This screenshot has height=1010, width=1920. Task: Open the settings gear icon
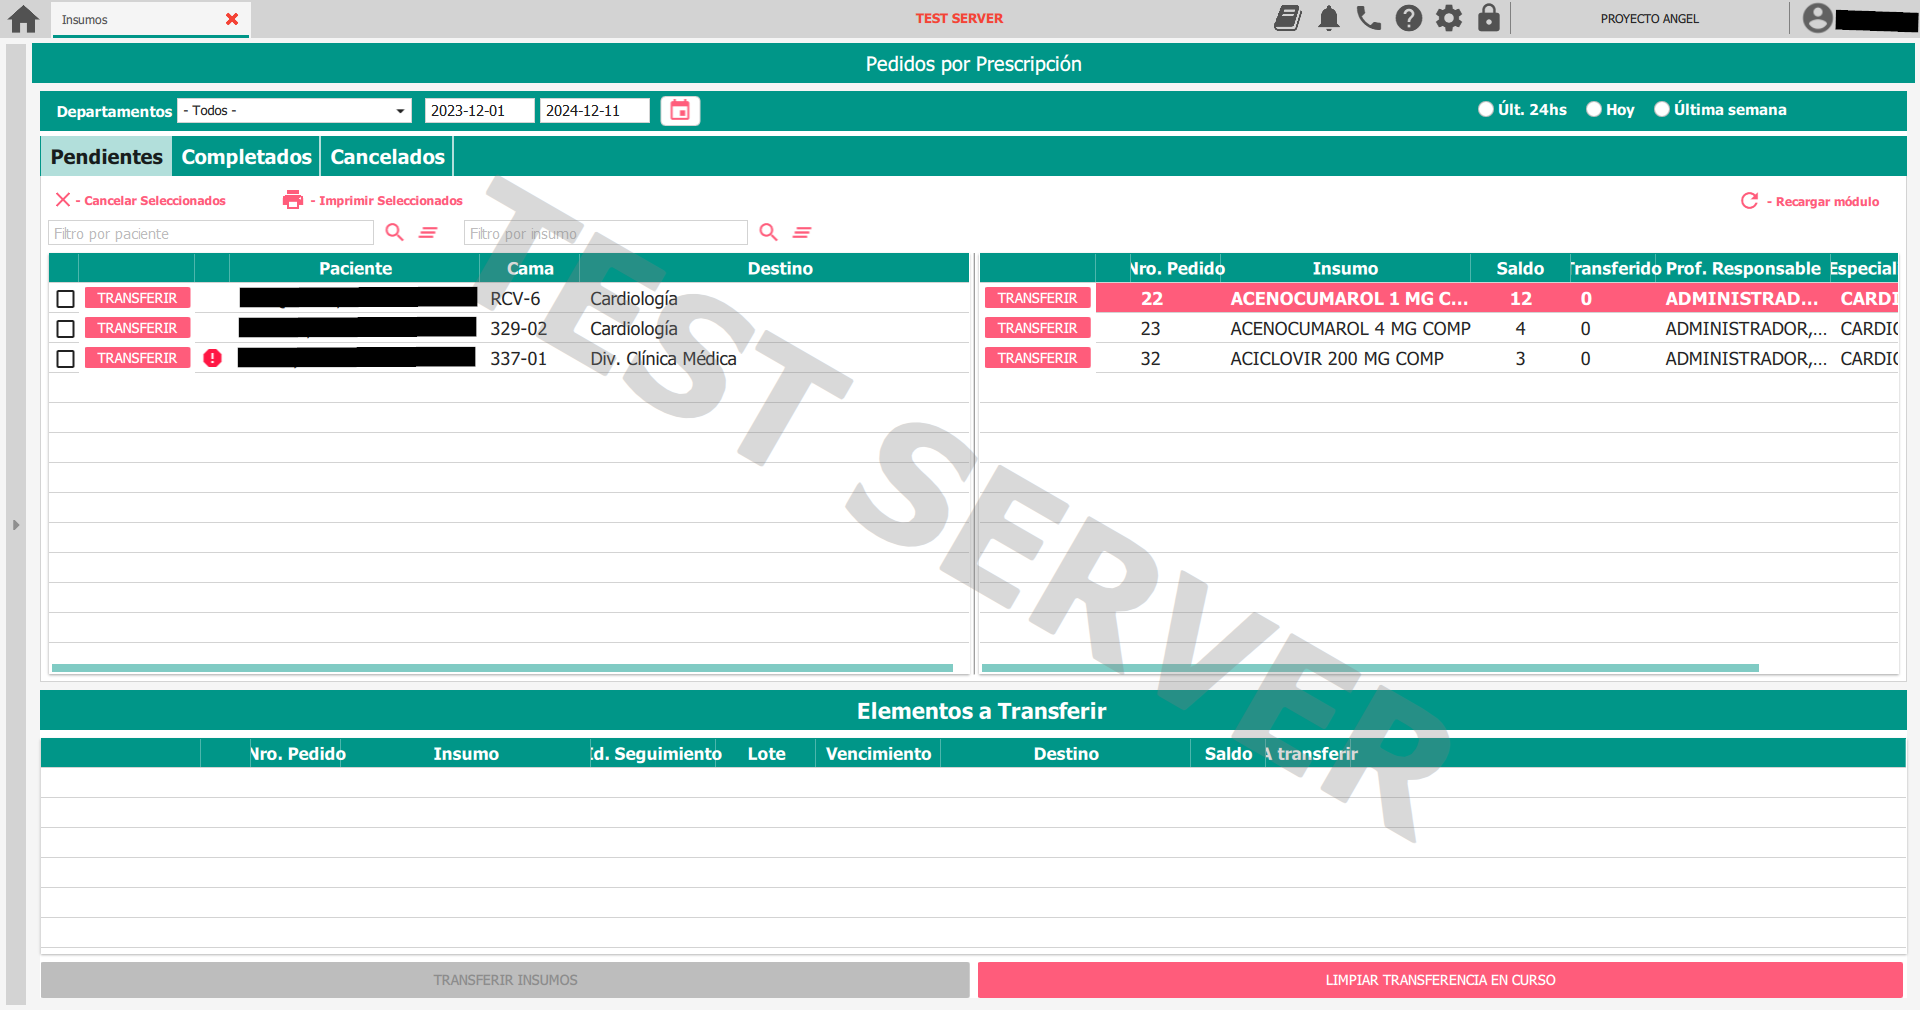(1449, 18)
